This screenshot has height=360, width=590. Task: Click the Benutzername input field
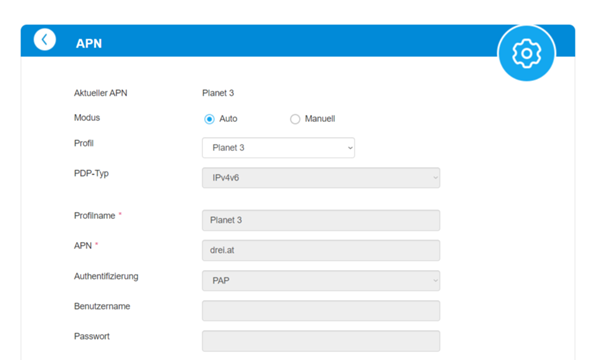[x=321, y=311]
